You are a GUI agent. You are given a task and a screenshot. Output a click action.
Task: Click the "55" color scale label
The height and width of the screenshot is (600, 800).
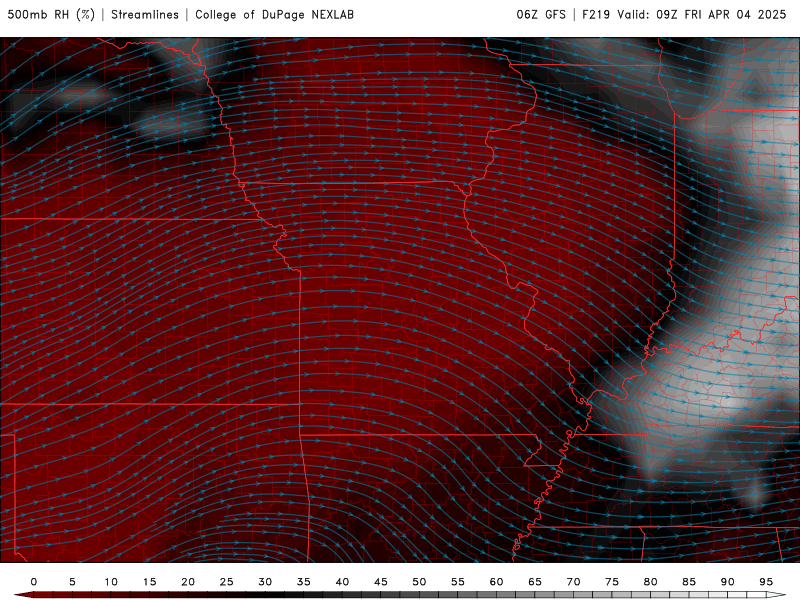(x=458, y=582)
